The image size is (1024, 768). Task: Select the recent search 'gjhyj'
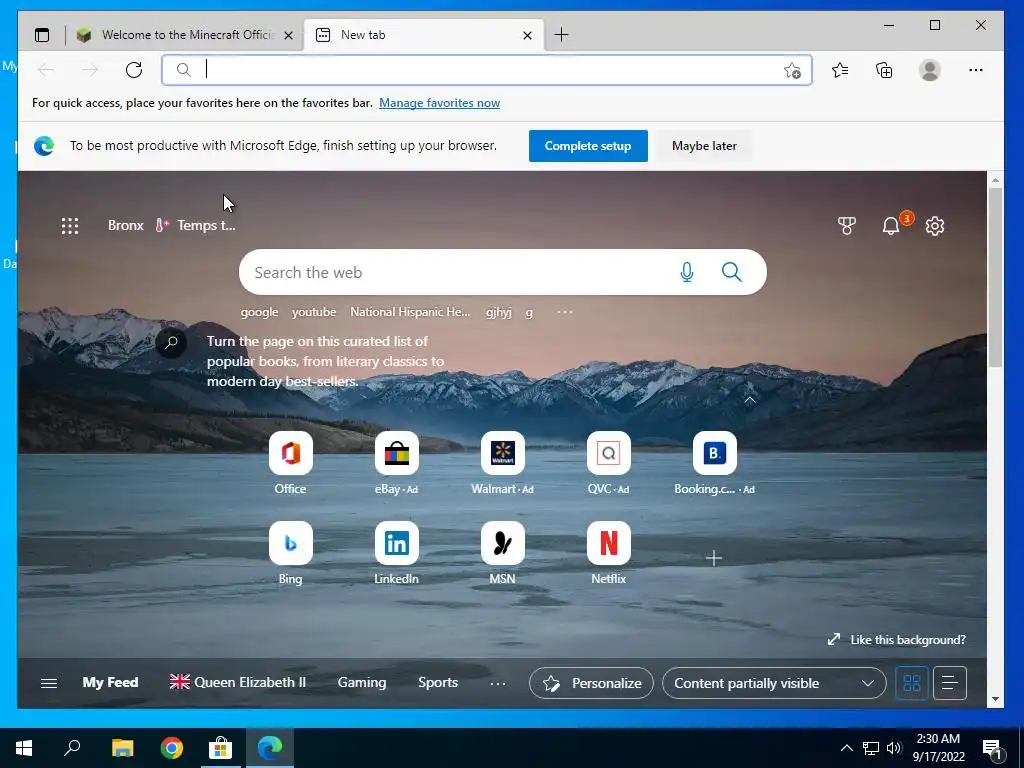tap(498, 312)
